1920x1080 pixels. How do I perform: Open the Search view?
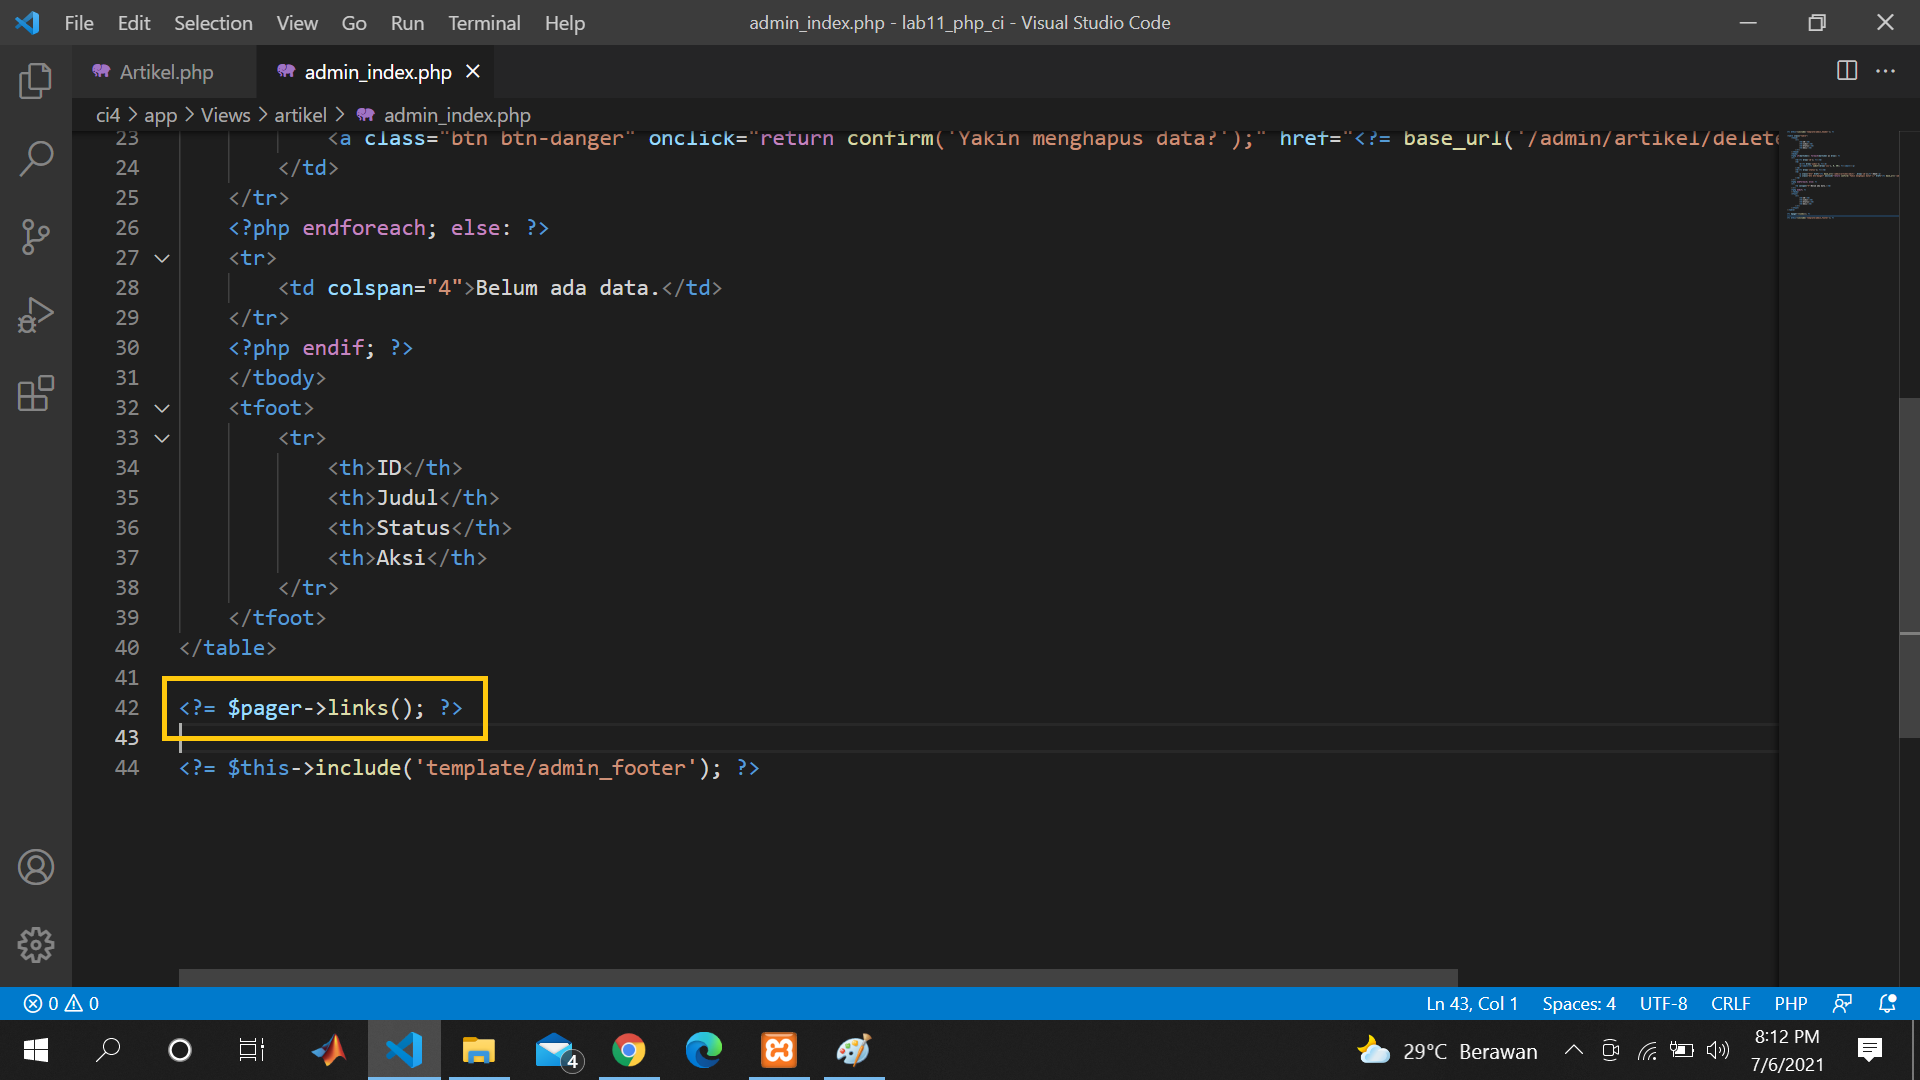[36, 158]
